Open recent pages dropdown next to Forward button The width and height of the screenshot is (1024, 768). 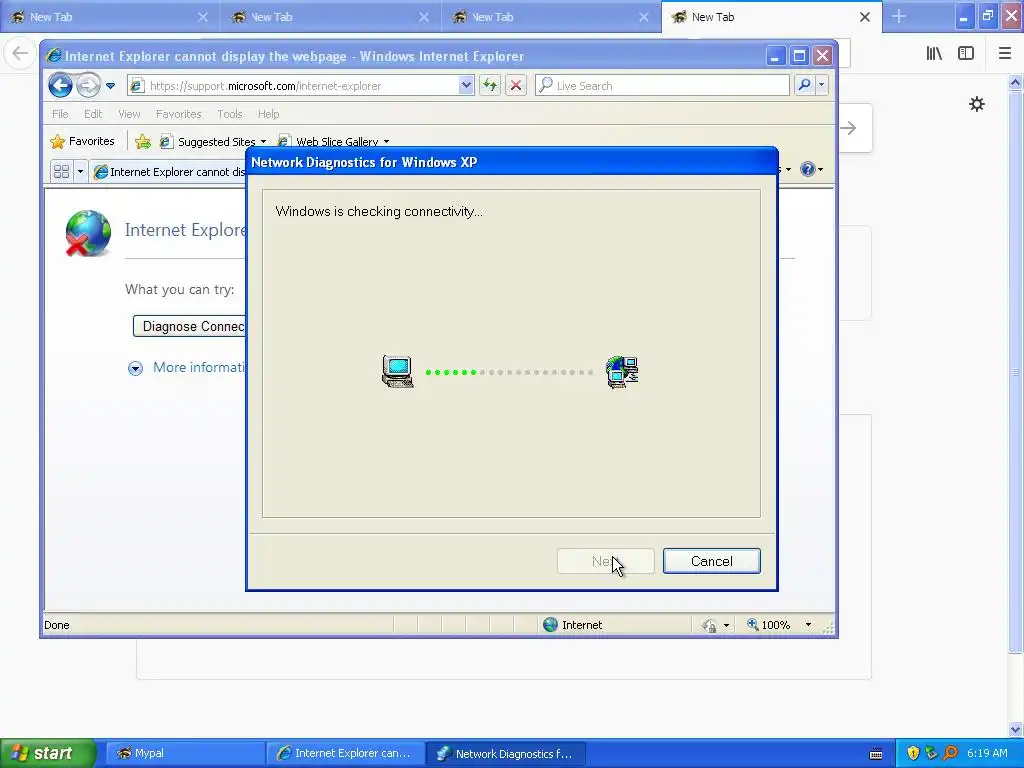click(x=110, y=86)
